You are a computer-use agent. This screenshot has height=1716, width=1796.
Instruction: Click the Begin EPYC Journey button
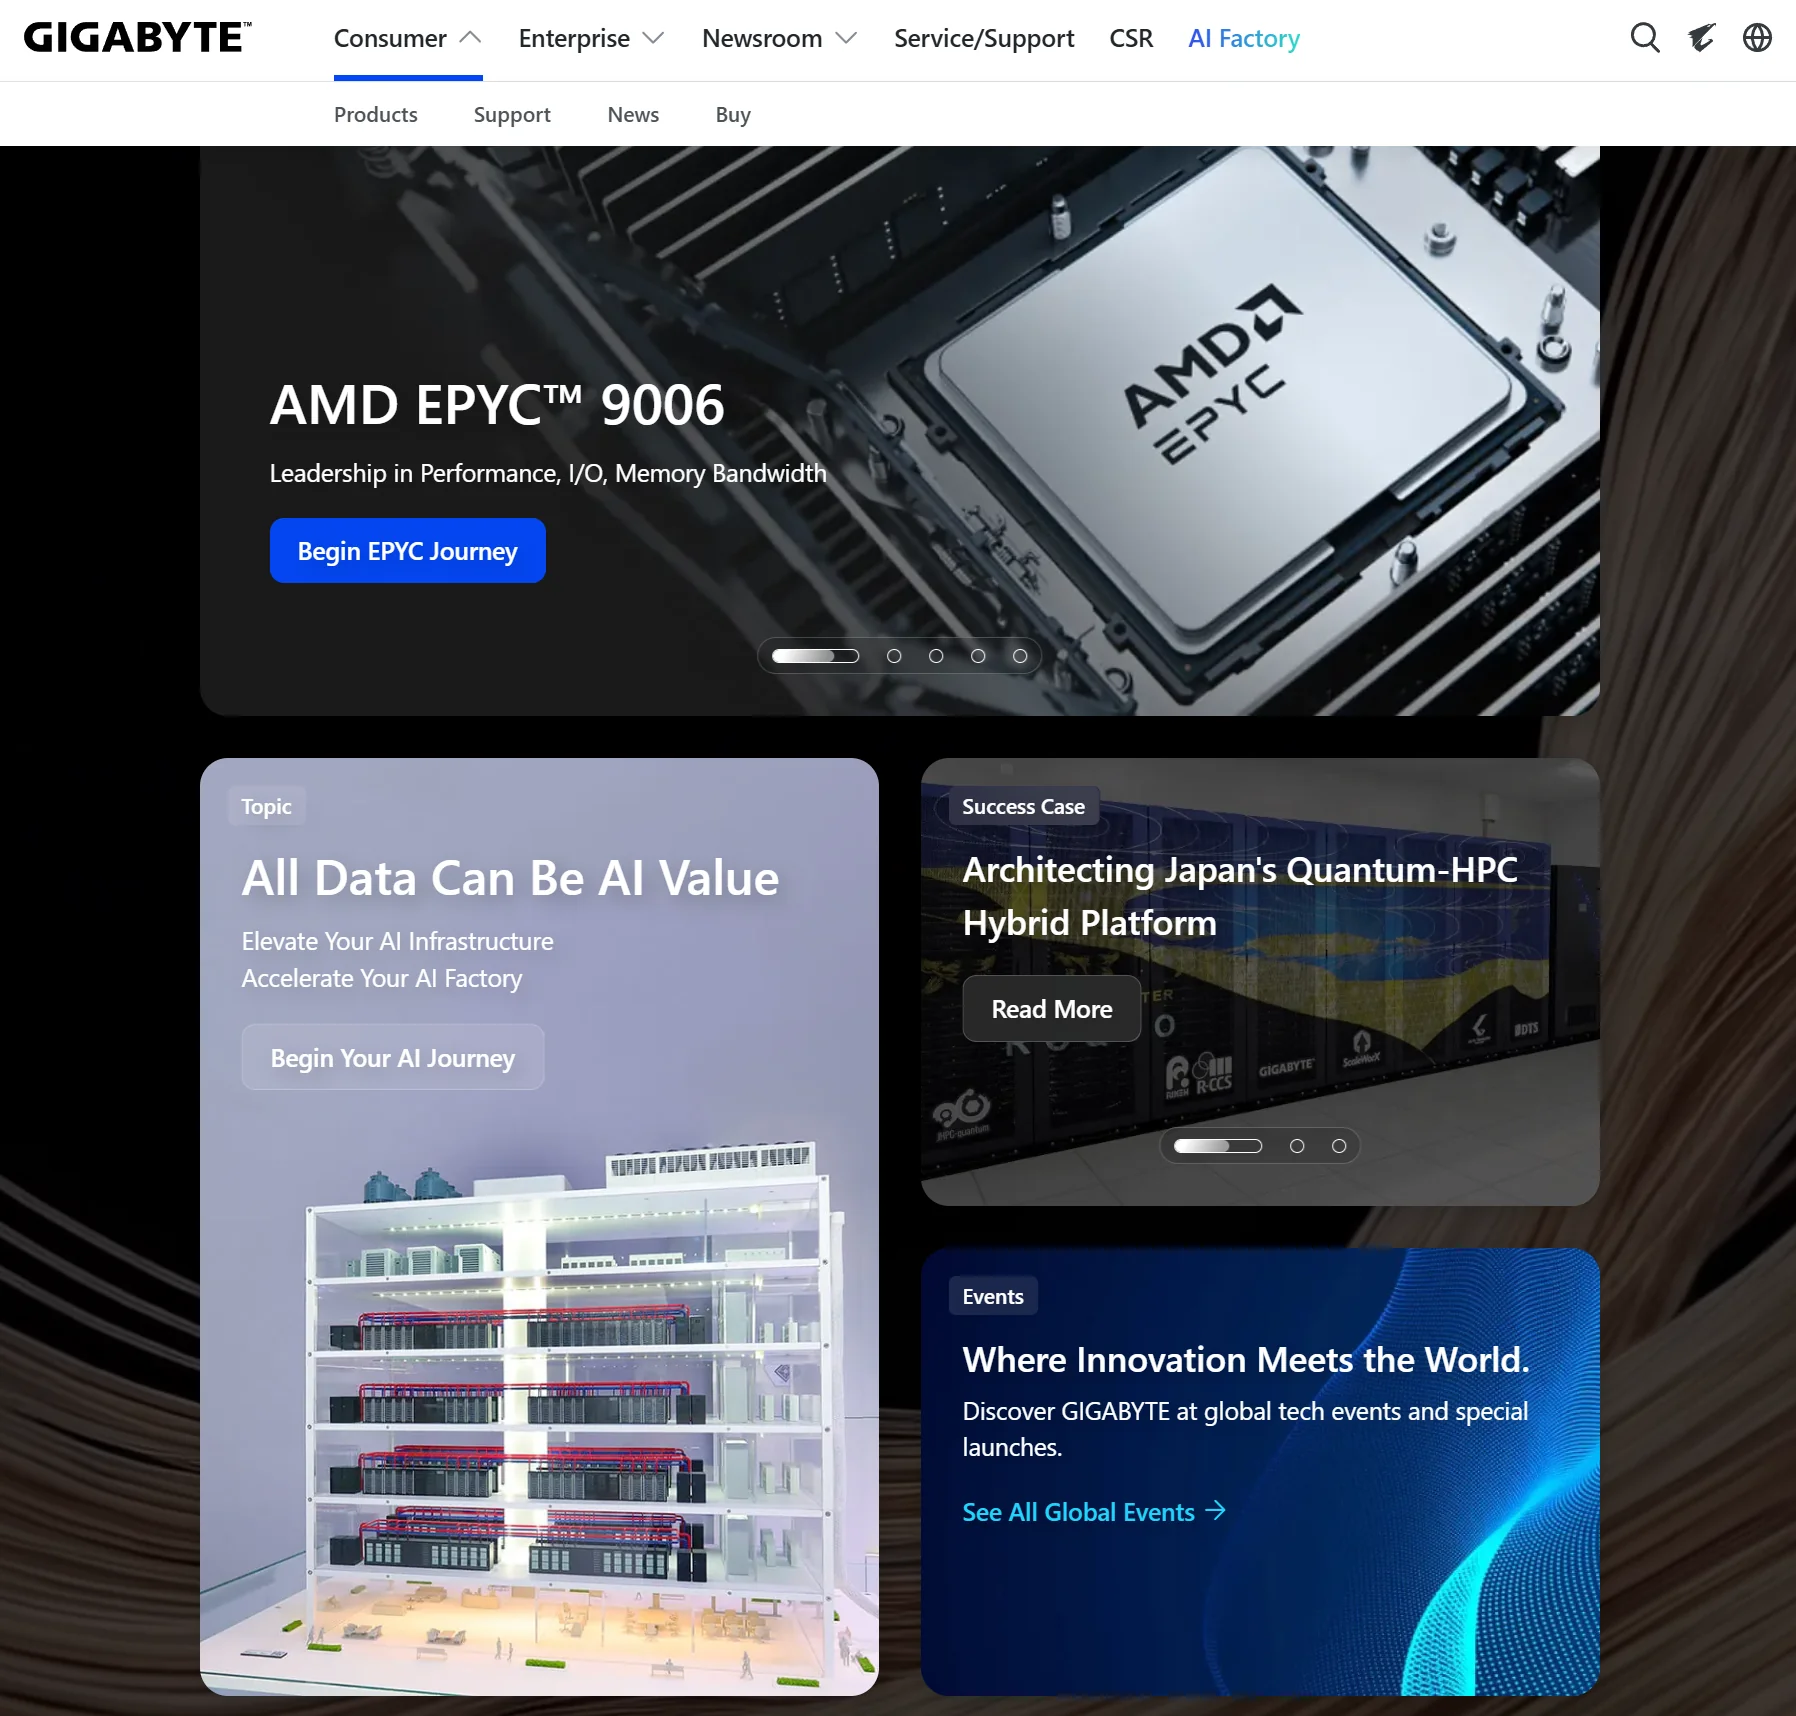[408, 550]
